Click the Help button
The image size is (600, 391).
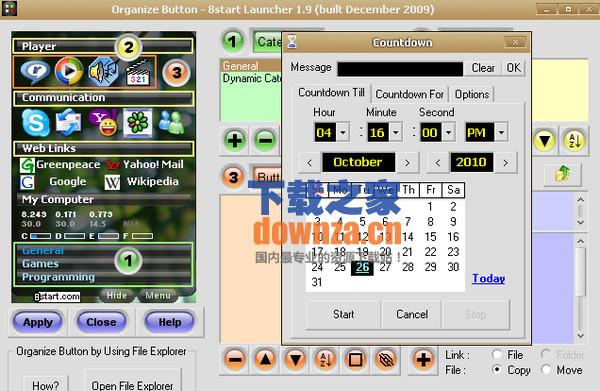[x=170, y=322]
